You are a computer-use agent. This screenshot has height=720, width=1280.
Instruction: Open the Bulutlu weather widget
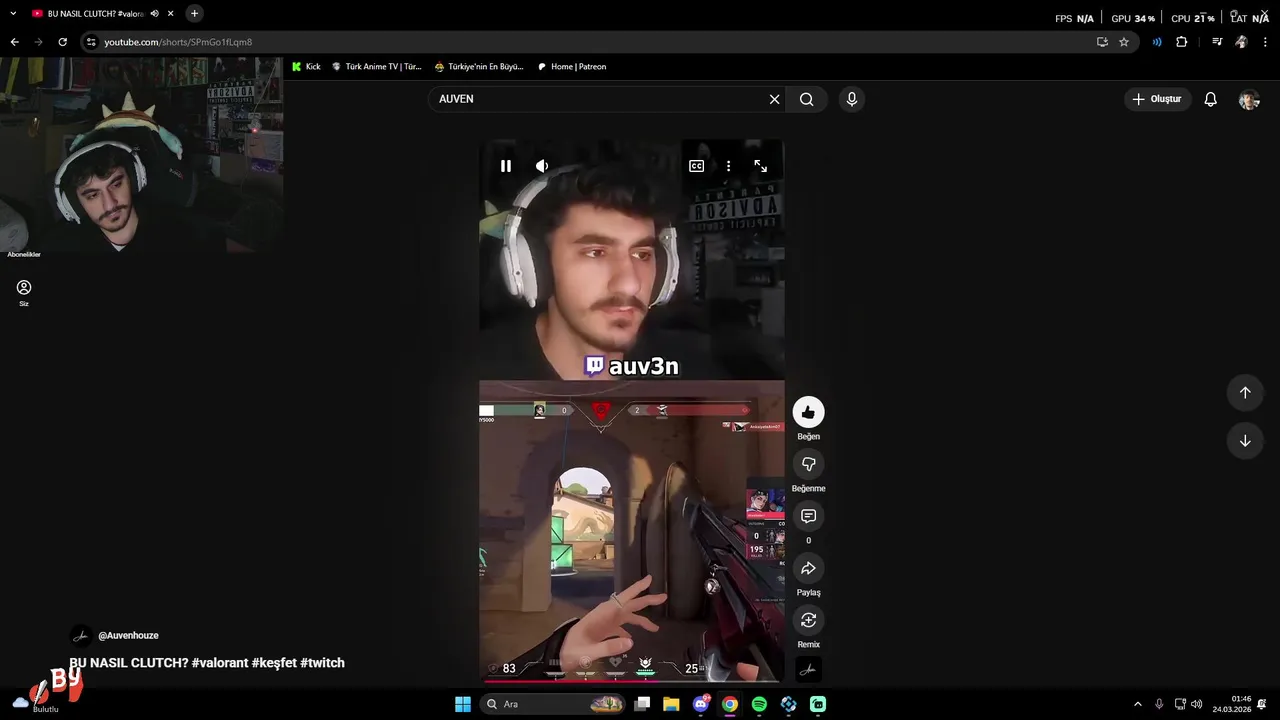pyautogui.click(x=36, y=704)
